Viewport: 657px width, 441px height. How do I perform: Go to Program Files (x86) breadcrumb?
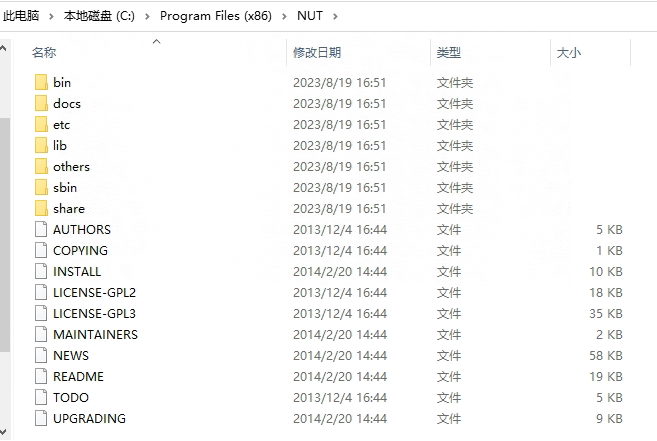coord(216,16)
